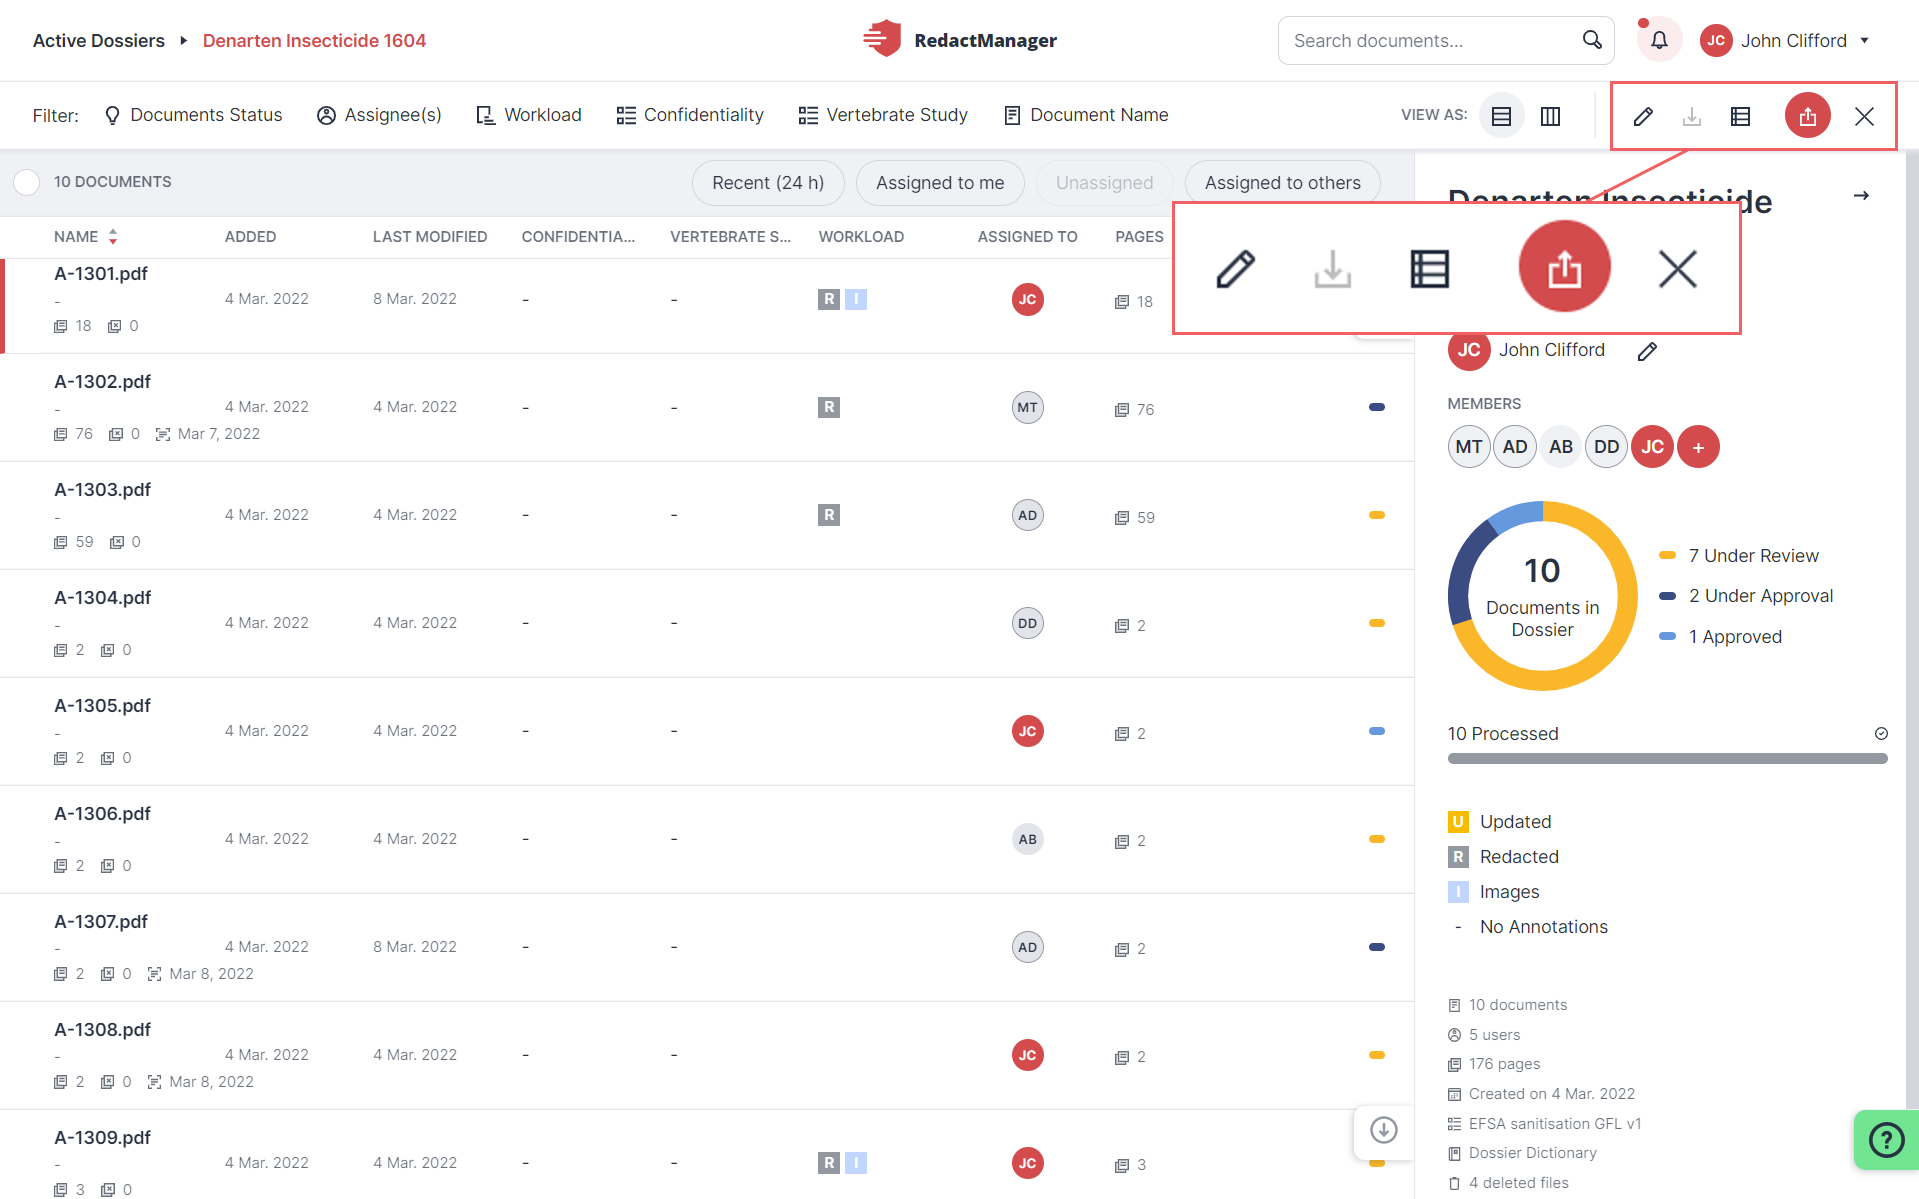Screen dimensions: 1919x1199
Task: Open the Confidentiality filter dropdown
Action: pyautogui.click(x=690, y=115)
